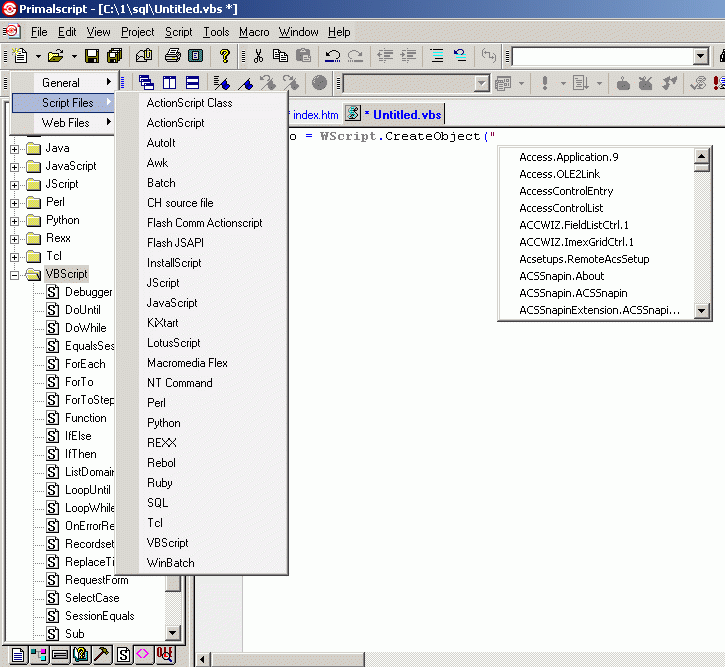Click the Tile horizontally icon

click(x=192, y=83)
